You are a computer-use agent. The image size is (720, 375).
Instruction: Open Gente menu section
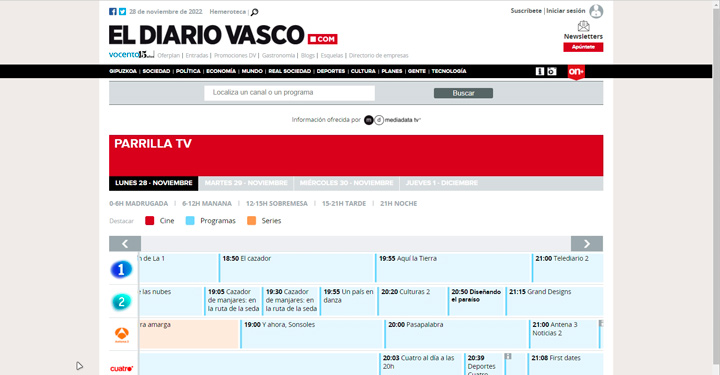pos(417,71)
